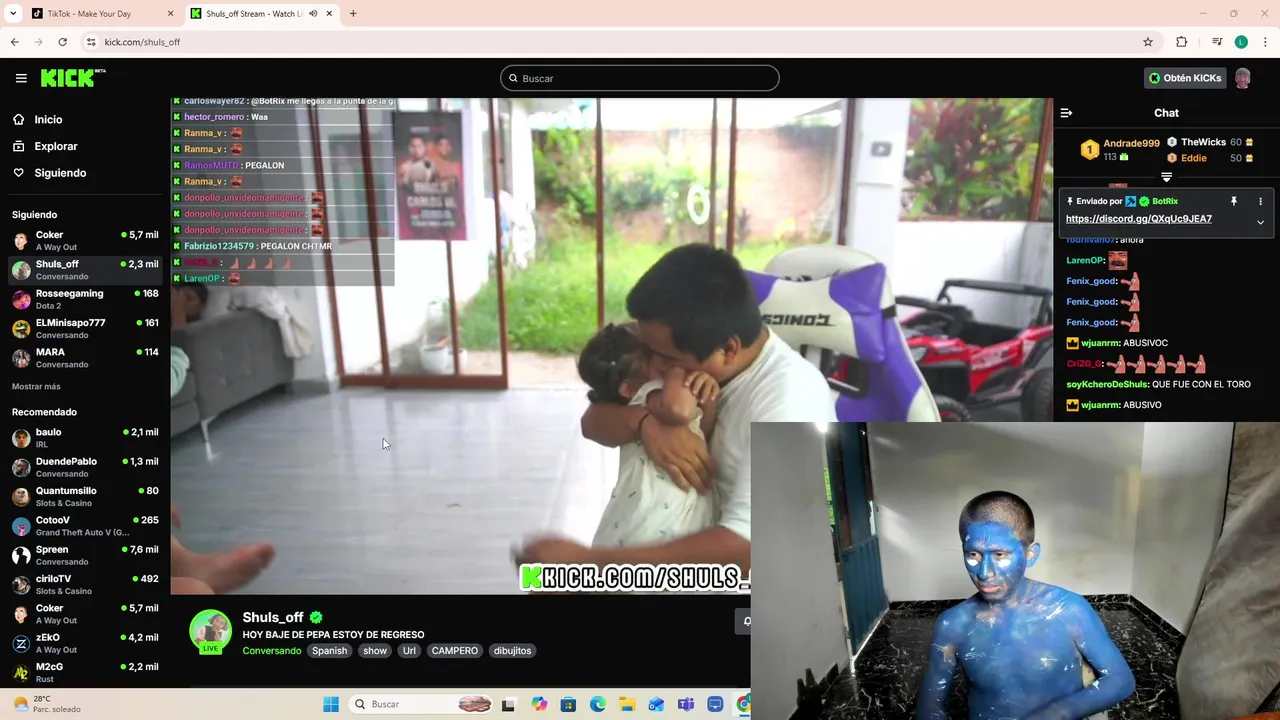Click Eddie in the gift leaderboard
1280x720 pixels.
(x=1194, y=158)
